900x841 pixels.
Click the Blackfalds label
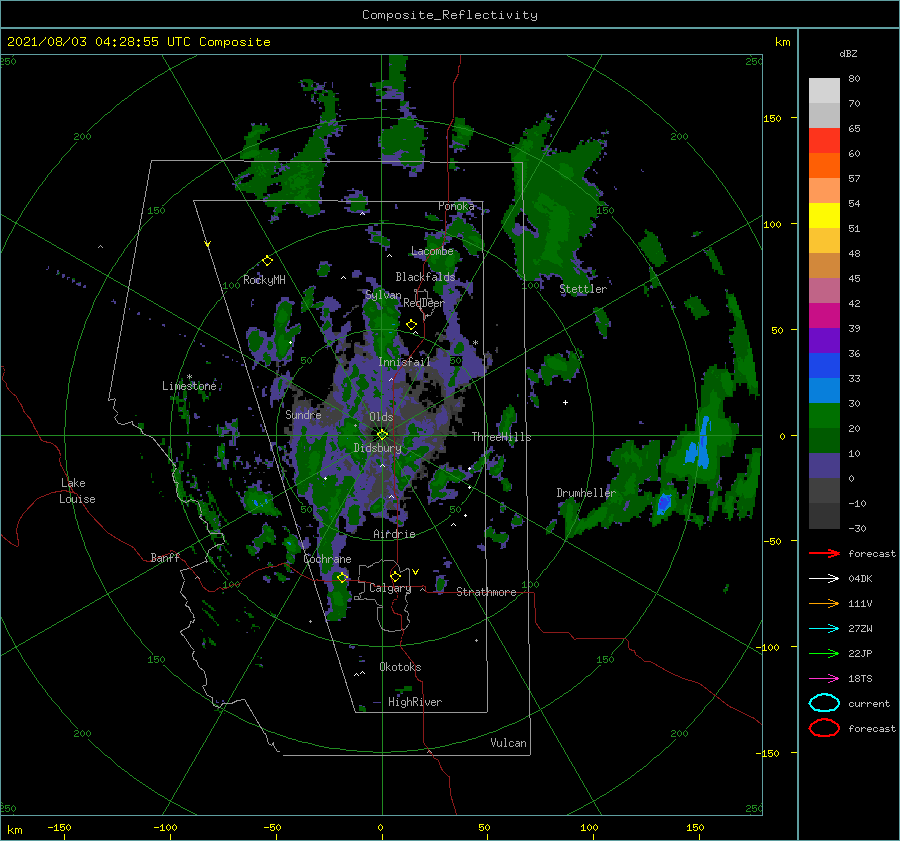[x=425, y=277]
